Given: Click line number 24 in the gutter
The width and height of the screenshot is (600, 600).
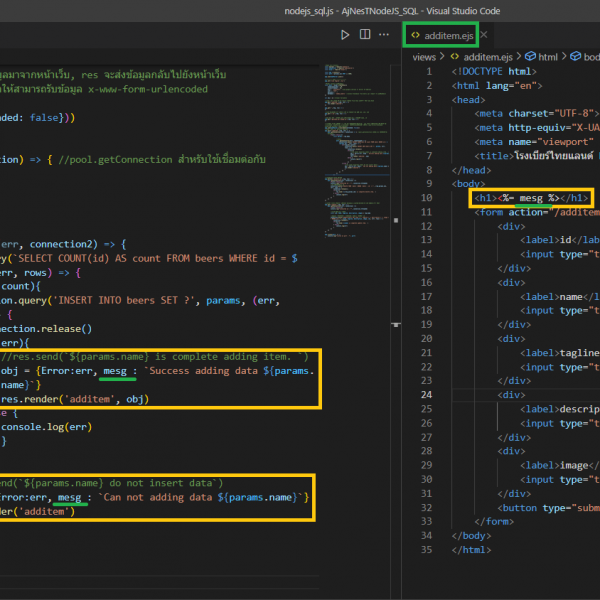Looking at the screenshot, I should tap(426, 394).
